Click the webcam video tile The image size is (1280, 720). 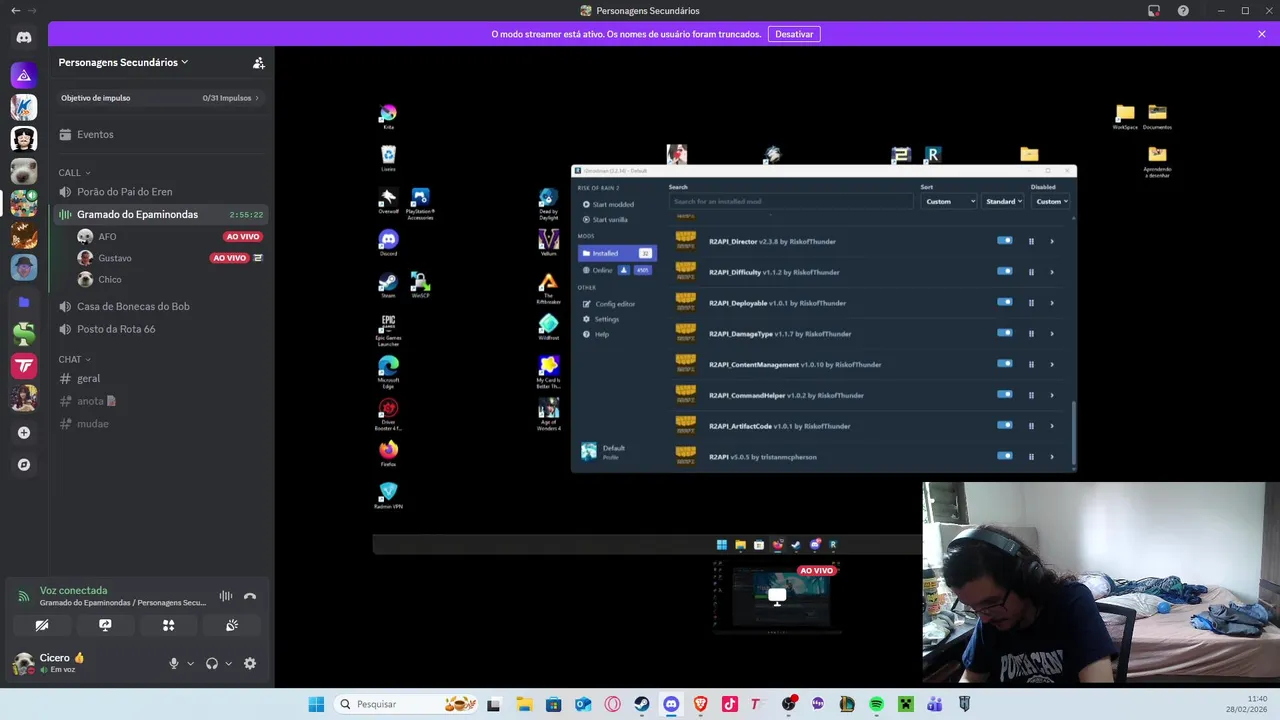coord(1101,582)
